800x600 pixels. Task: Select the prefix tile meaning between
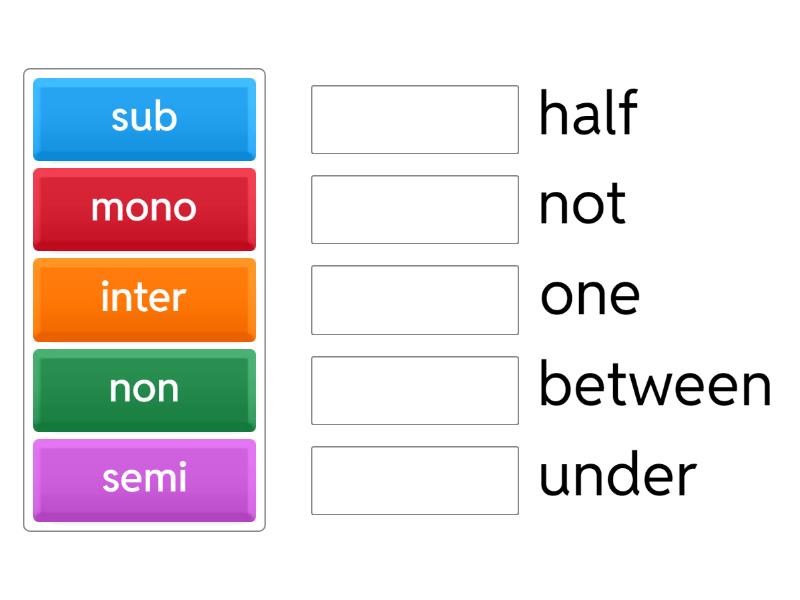(x=144, y=299)
